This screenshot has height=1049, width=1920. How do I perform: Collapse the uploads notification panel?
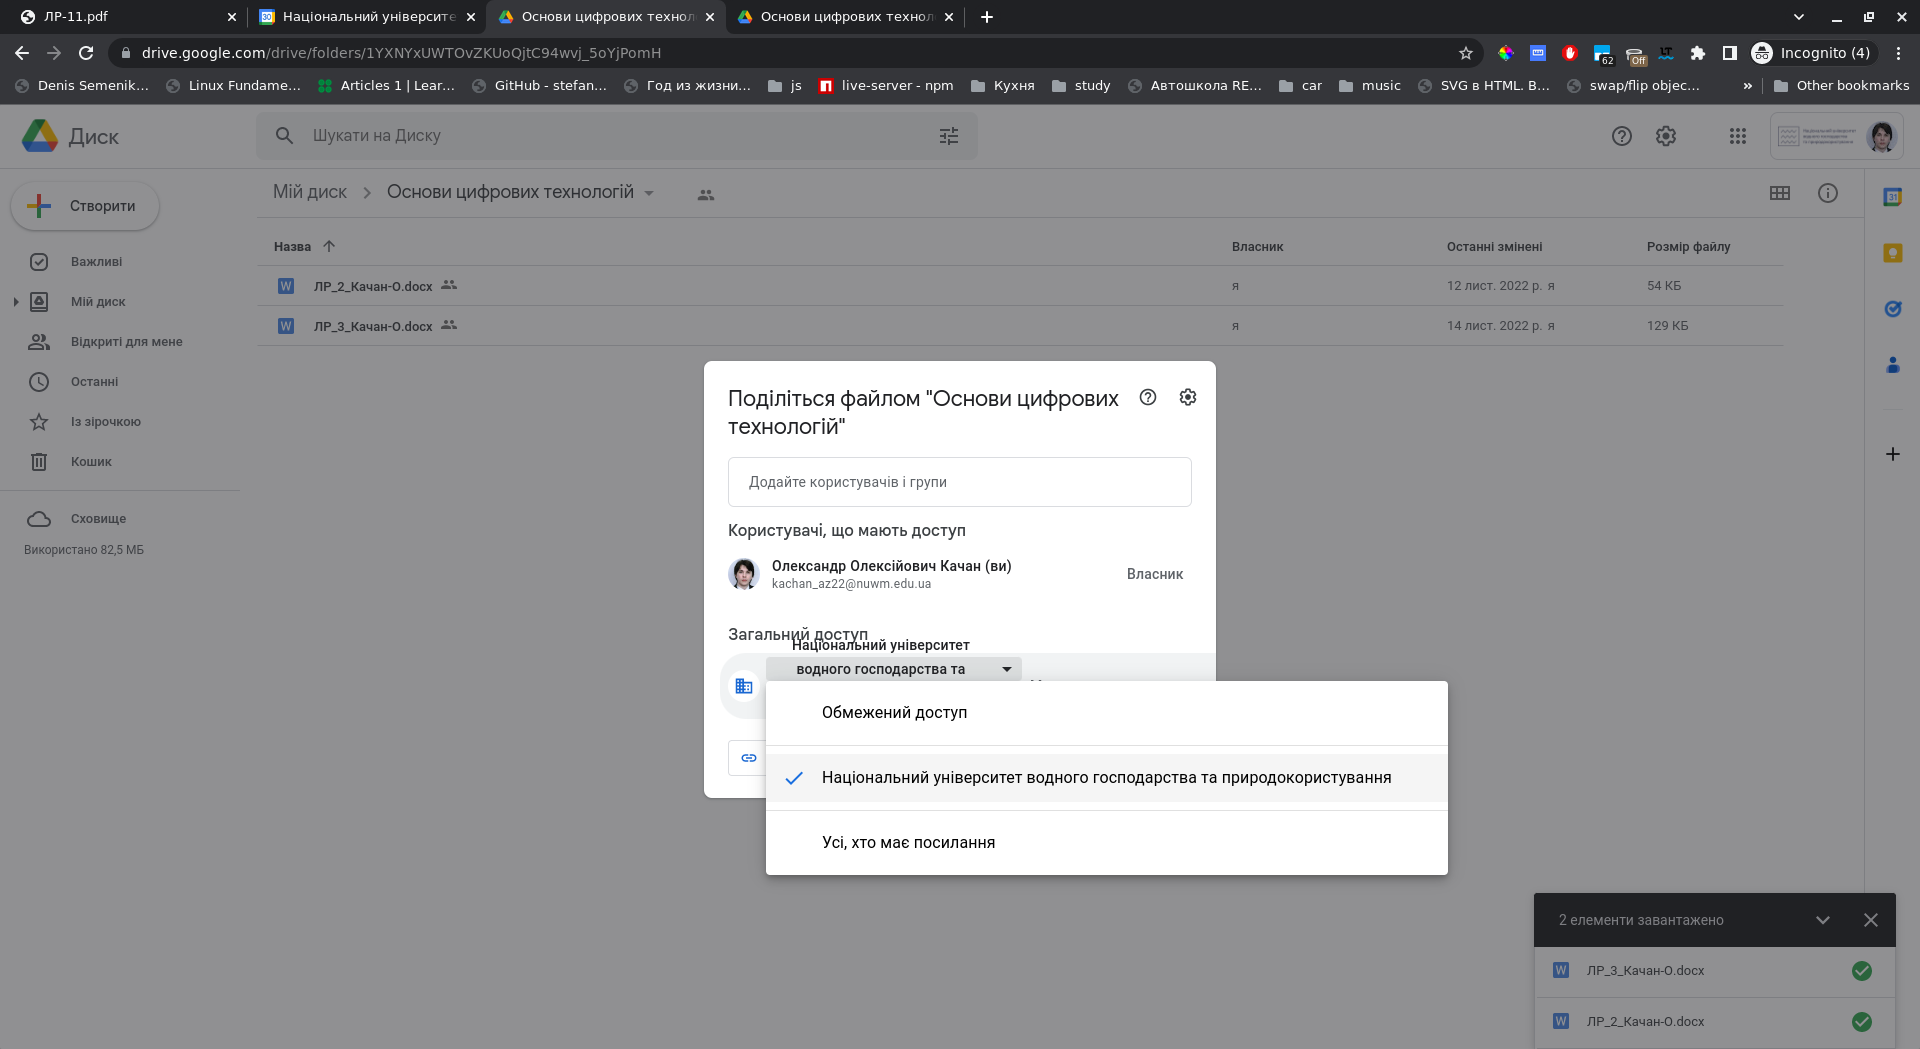(1822, 920)
